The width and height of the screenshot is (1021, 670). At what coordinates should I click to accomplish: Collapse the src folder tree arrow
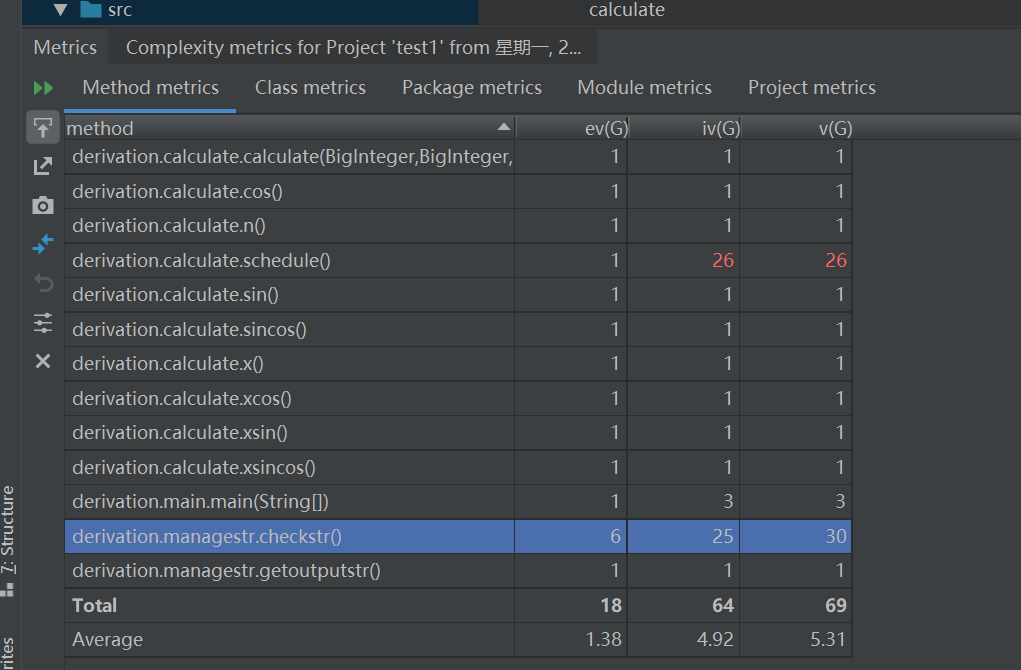[61, 10]
